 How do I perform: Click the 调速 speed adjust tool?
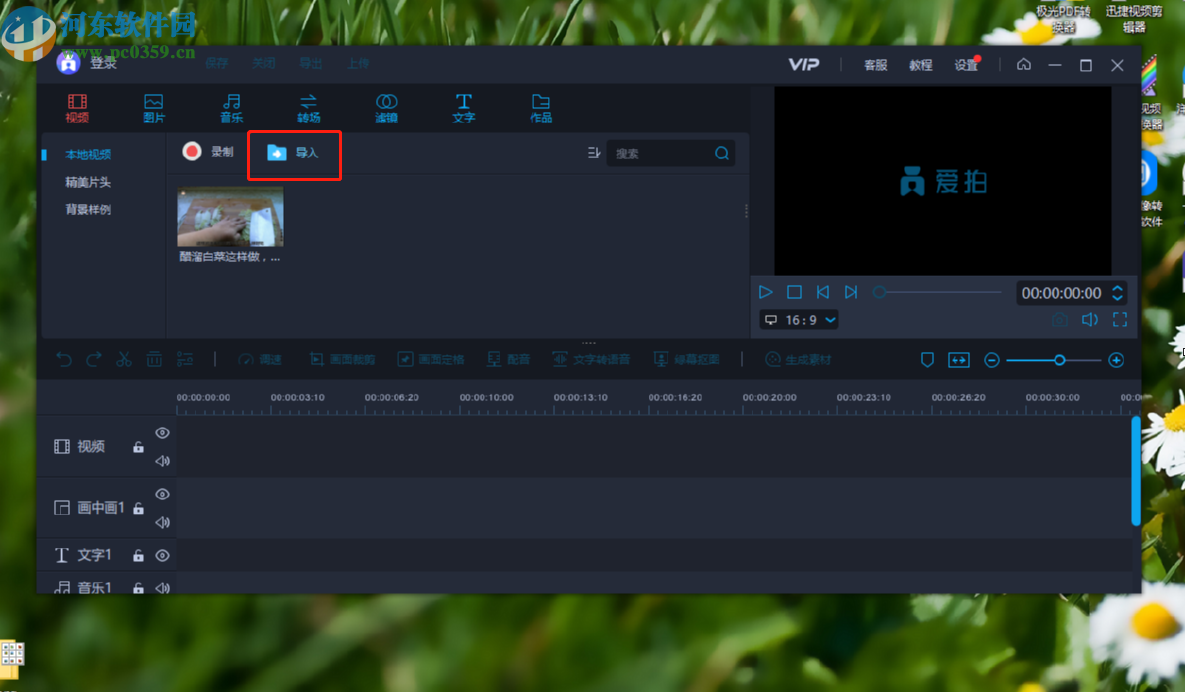click(260, 360)
